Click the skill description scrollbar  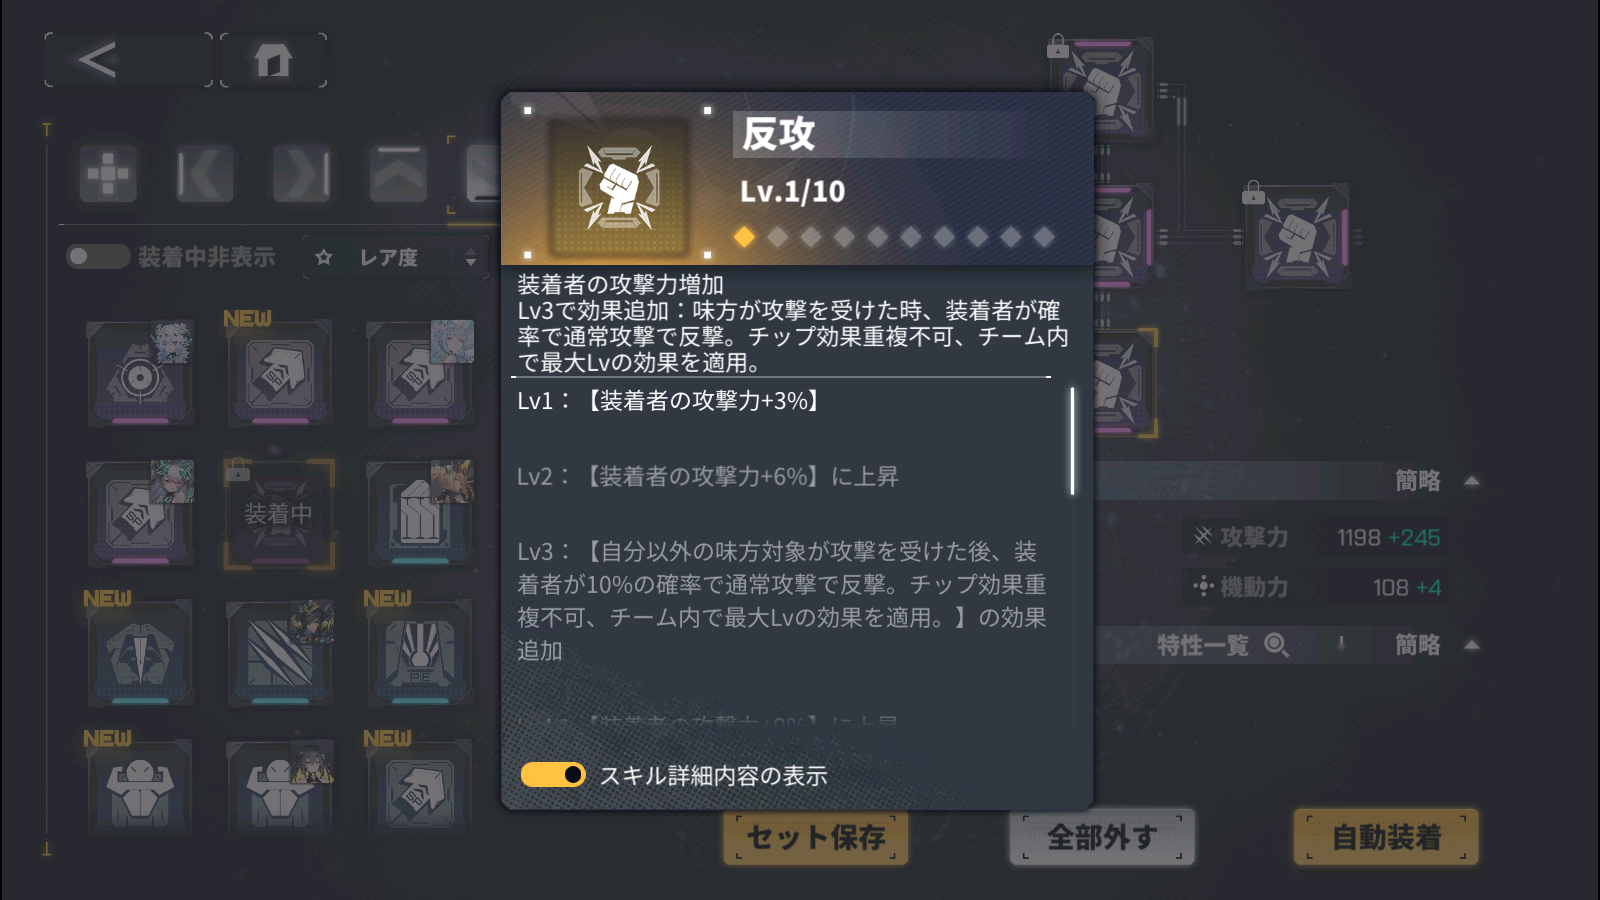[1072, 441]
